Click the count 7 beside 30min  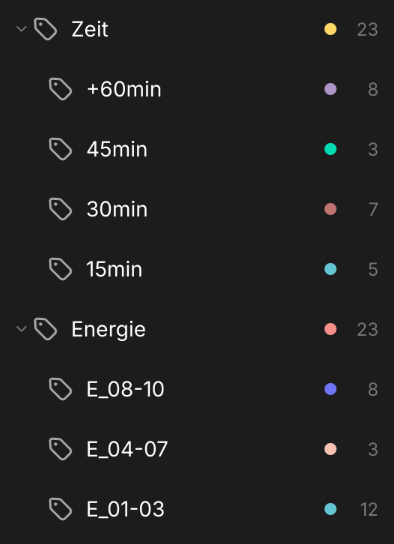click(373, 210)
